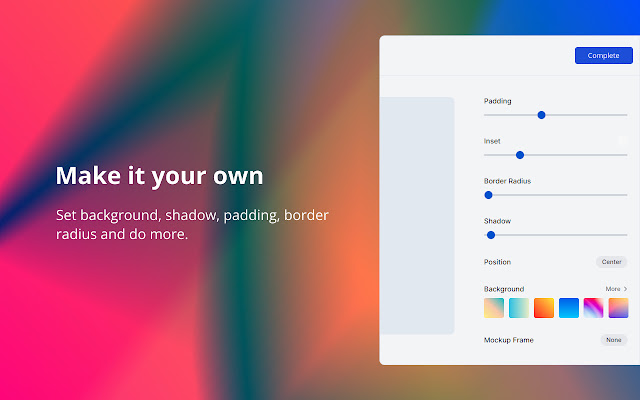This screenshot has height=400, width=640.
Task: Choose the teal-to-cream gradient background swatch
Action: click(519, 308)
